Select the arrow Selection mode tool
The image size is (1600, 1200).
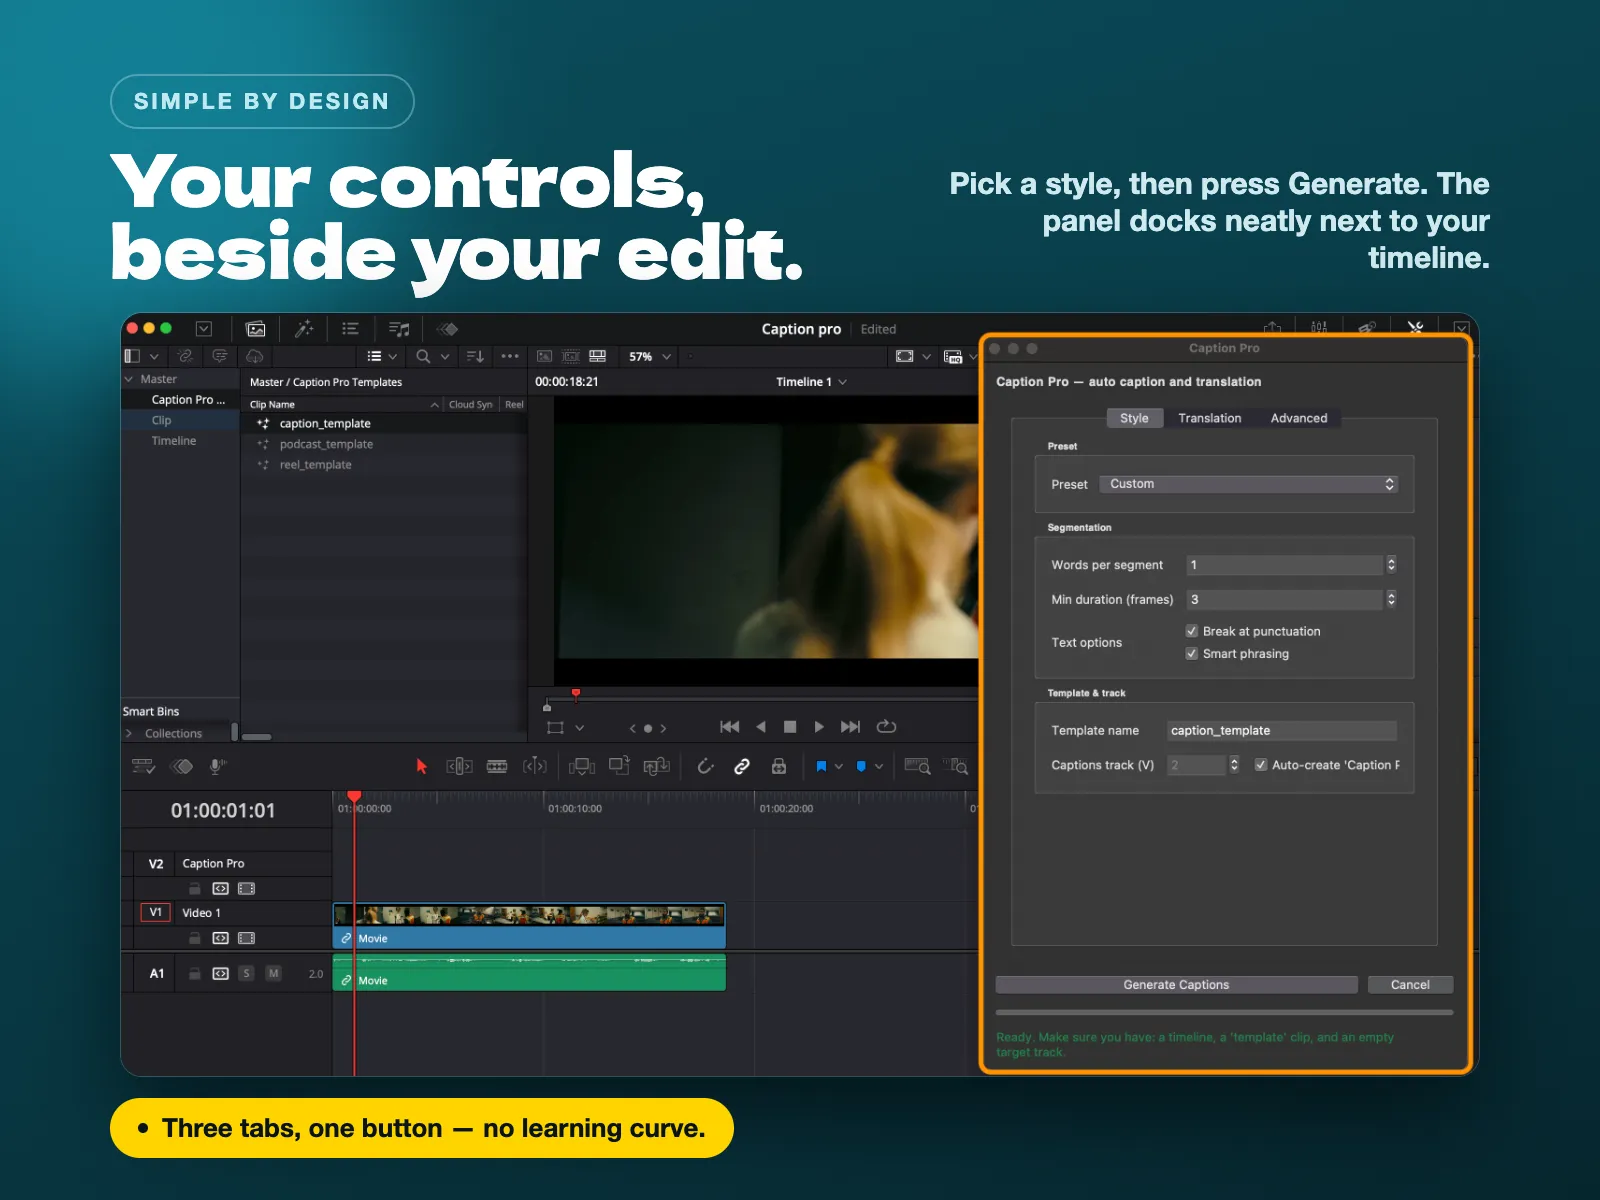tap(421, 766)
